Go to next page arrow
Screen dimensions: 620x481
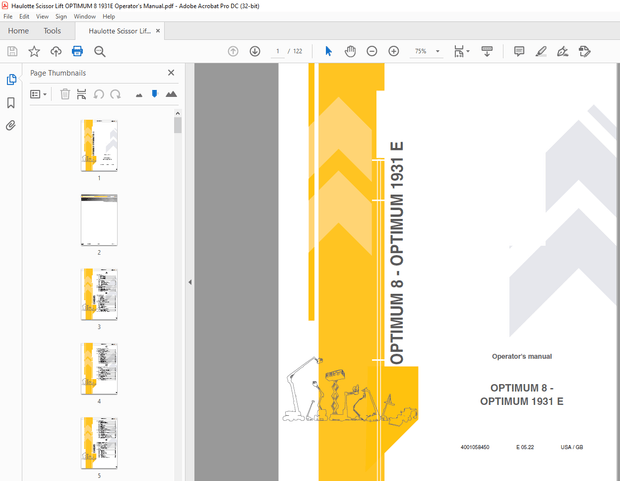click(x=255, y=51)
